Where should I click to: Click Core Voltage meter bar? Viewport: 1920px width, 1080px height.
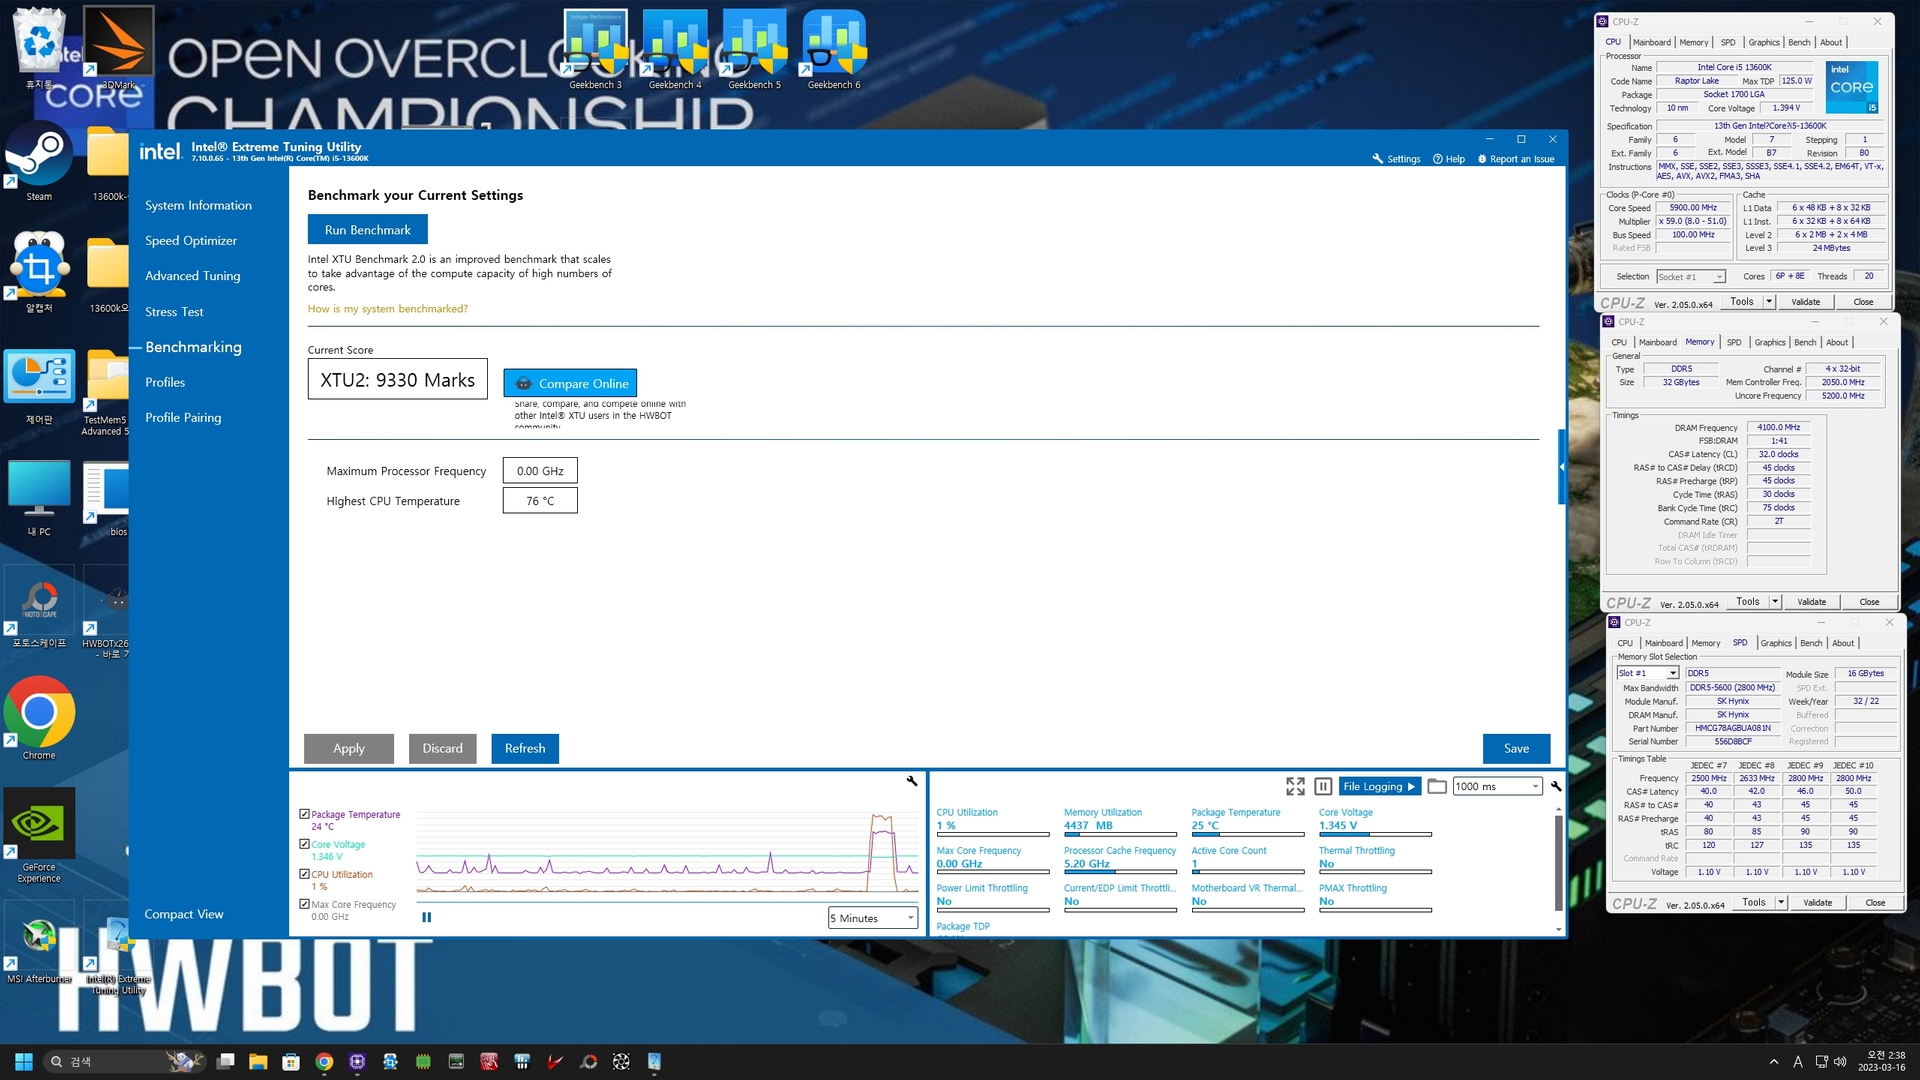tap(1375, 834)
